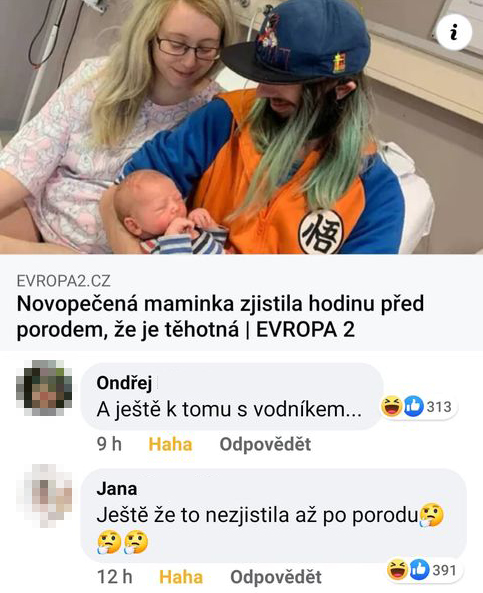
Task: Open the article headline about Novopečená maminka
Action: coord(220,316)
